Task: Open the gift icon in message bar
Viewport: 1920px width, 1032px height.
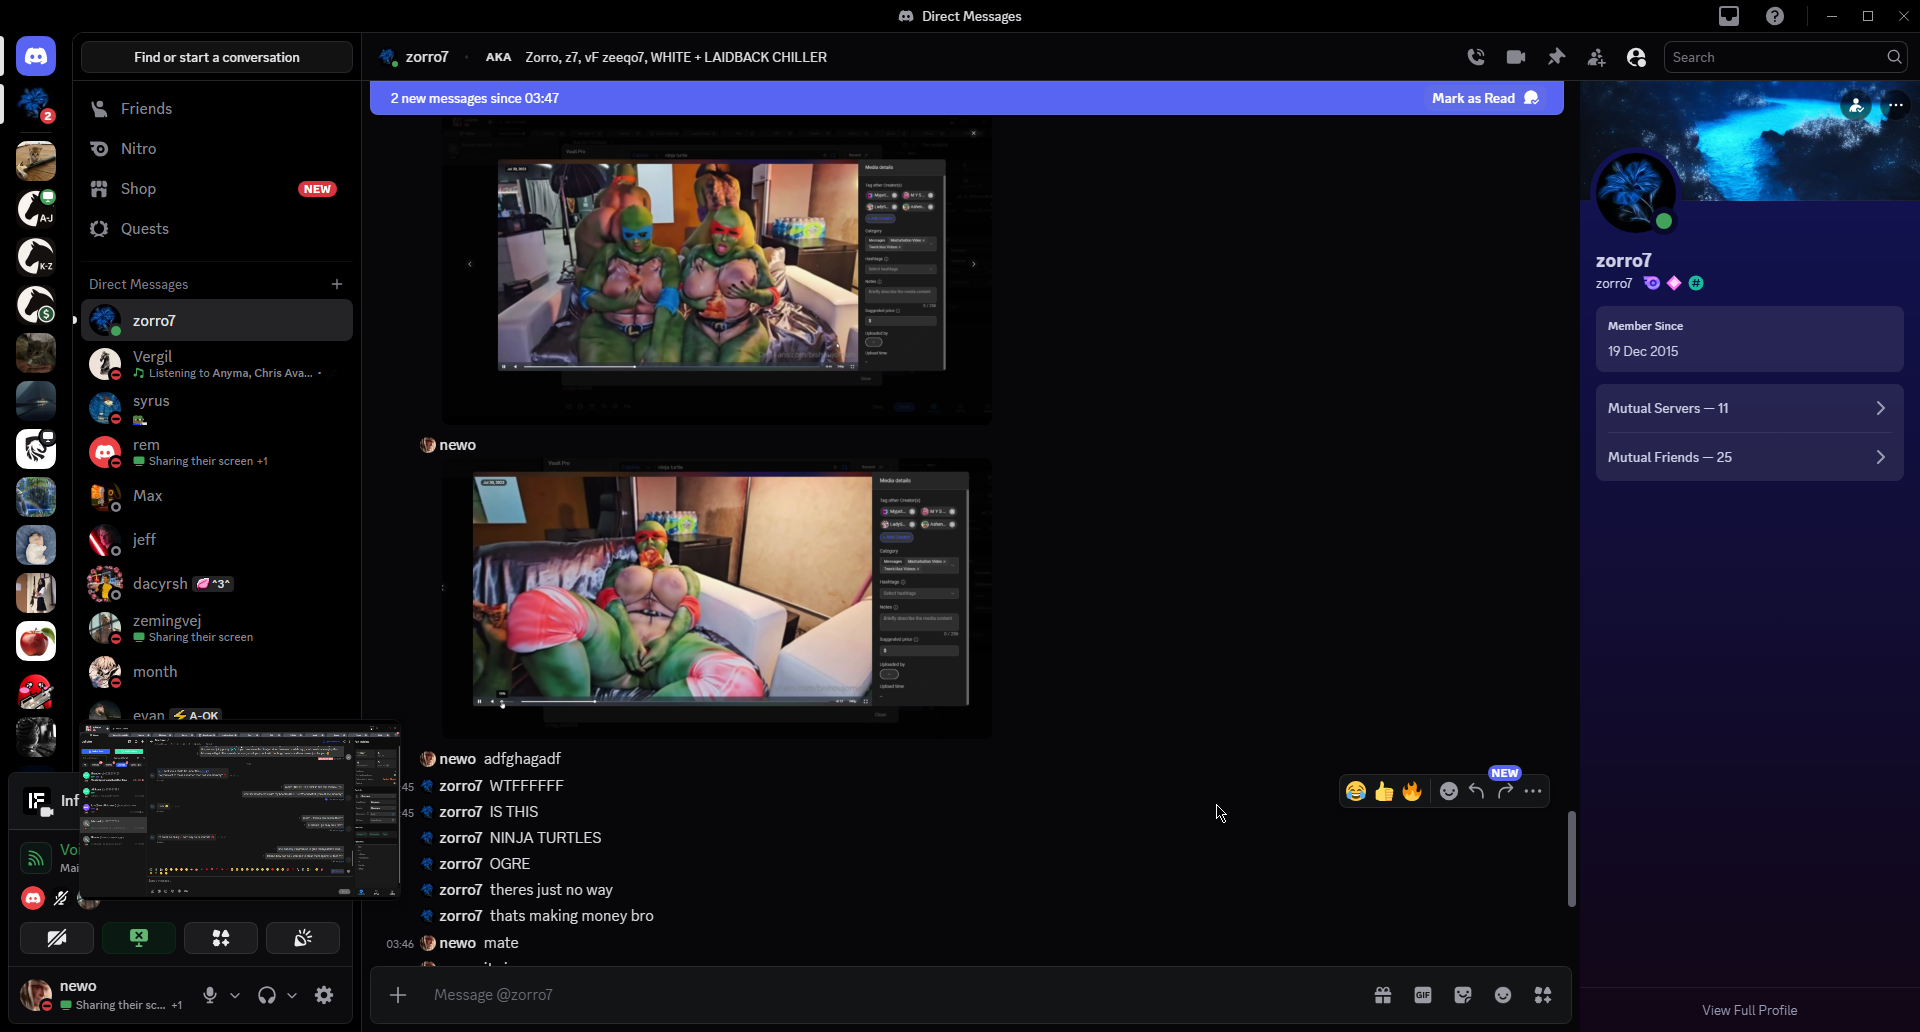Action: (x=1383, y=995)
